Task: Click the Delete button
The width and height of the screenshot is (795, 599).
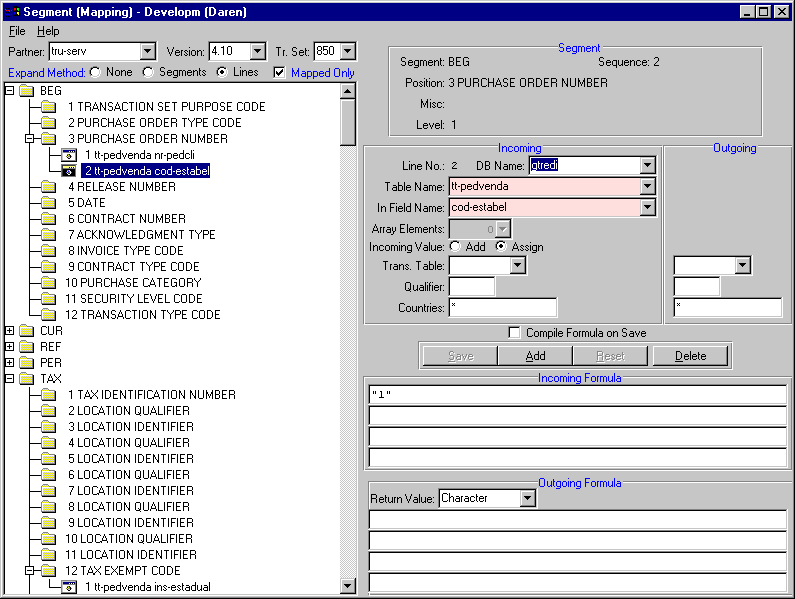Action: click(x=690, y=356)
